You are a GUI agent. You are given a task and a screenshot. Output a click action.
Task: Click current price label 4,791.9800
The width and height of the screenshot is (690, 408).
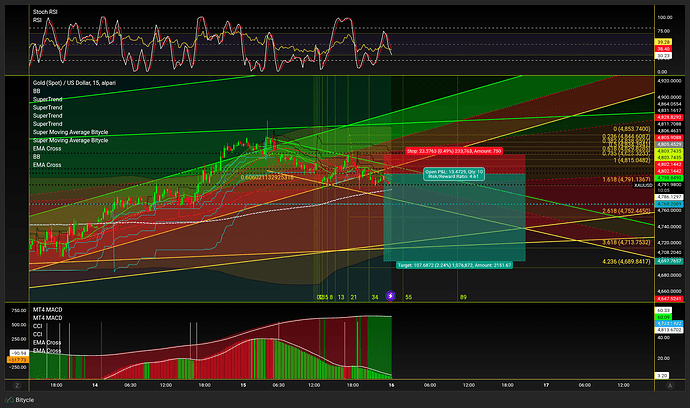pyautogui.click(x=669, y=185)
